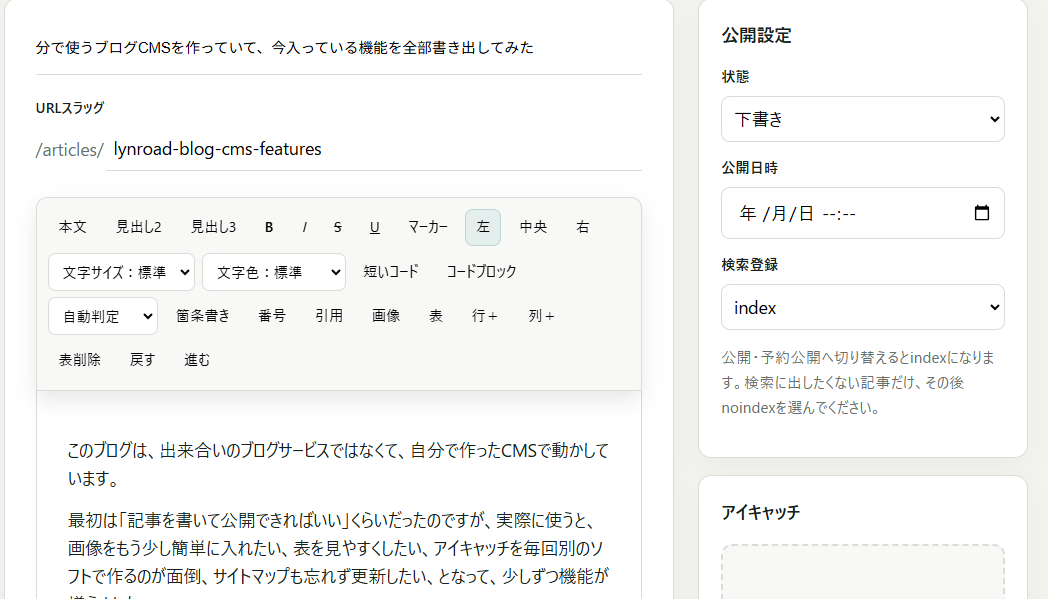
Task: Apply 見出し3 heading style
Action: (213, 227)
